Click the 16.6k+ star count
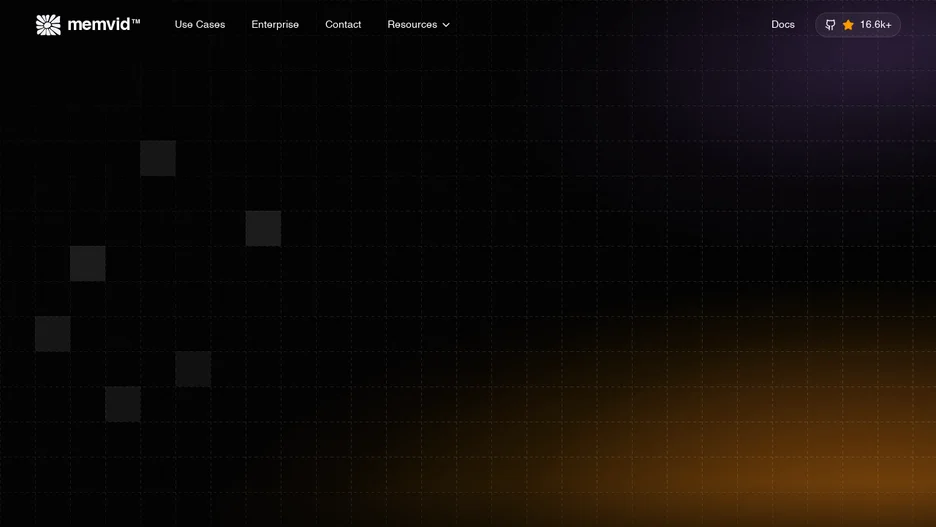Image resolution: width=936 pixels, height=527 pixels. point(876,24)
